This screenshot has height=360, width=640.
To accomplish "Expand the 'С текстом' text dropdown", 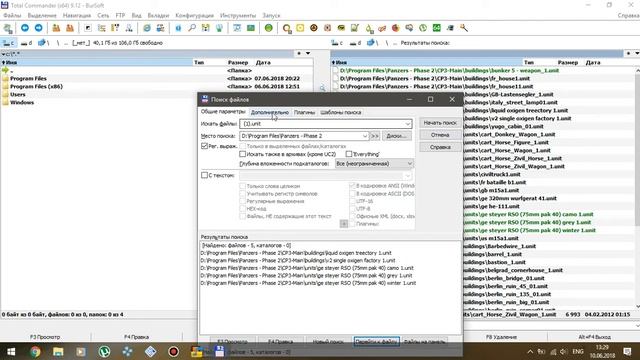I will click(407, 176).
